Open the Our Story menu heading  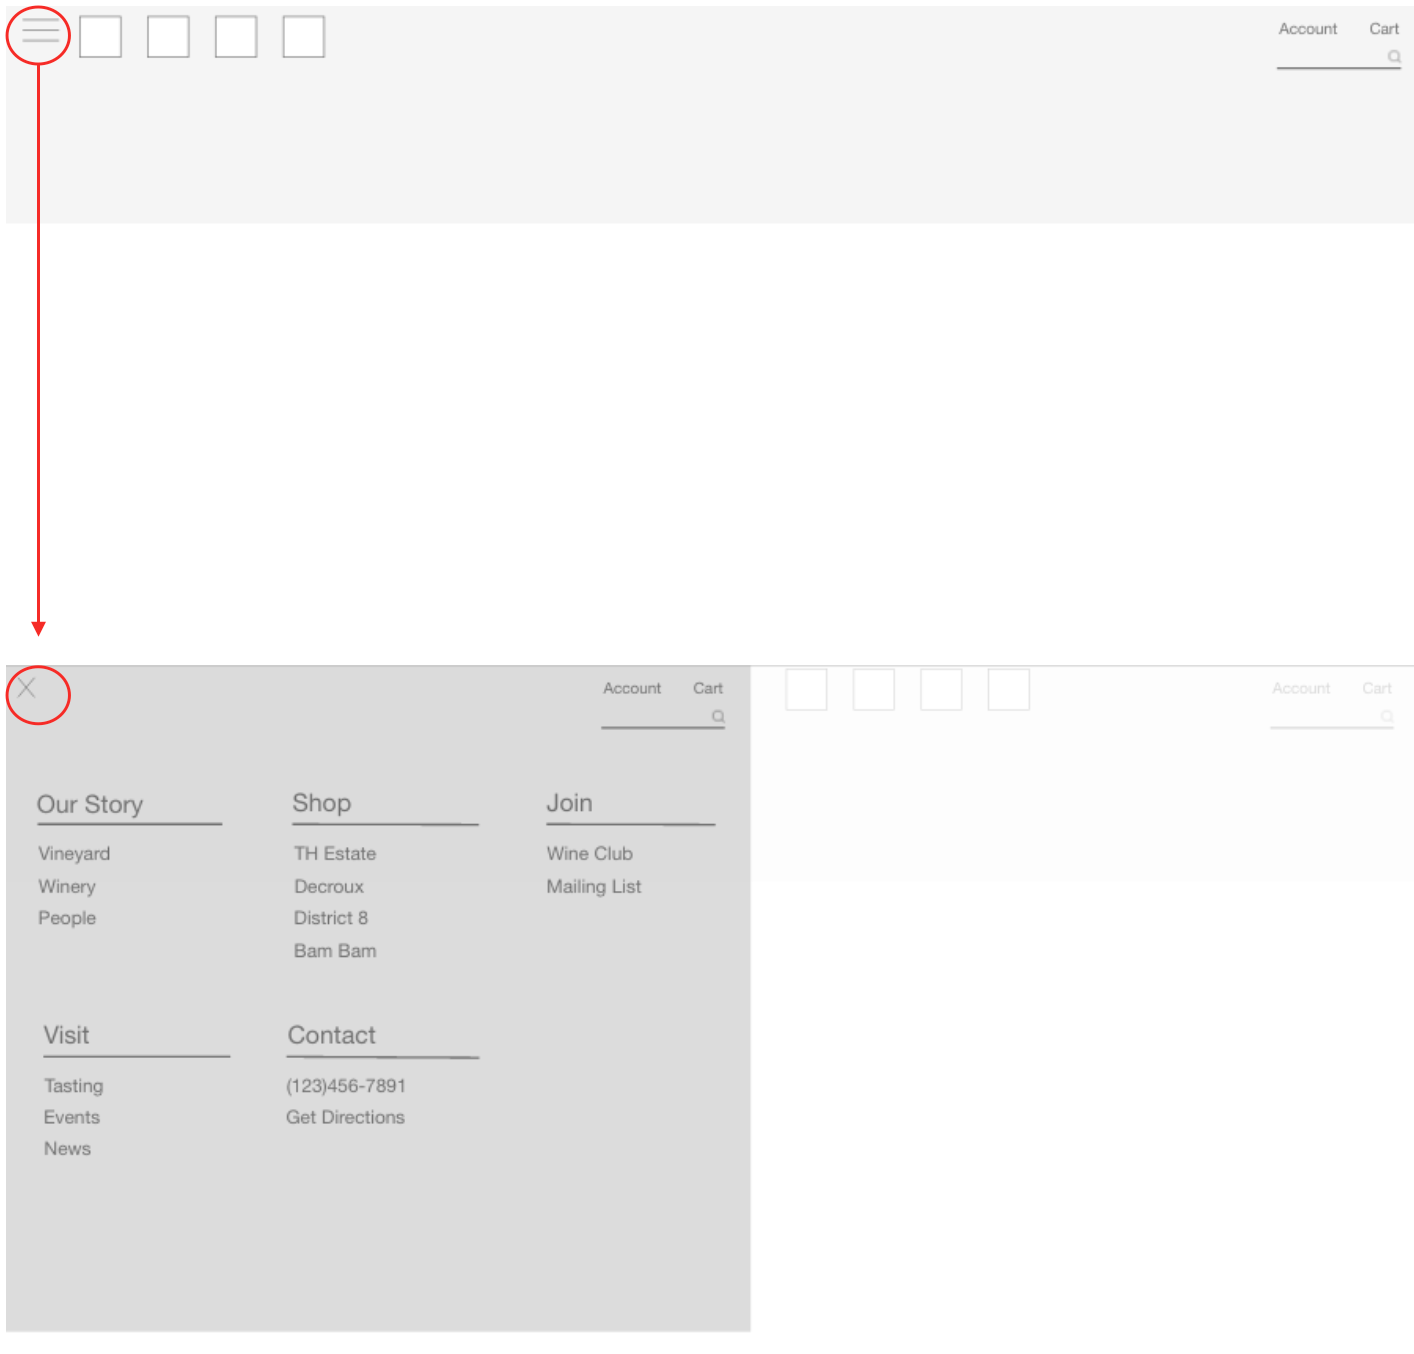point(90,804)
